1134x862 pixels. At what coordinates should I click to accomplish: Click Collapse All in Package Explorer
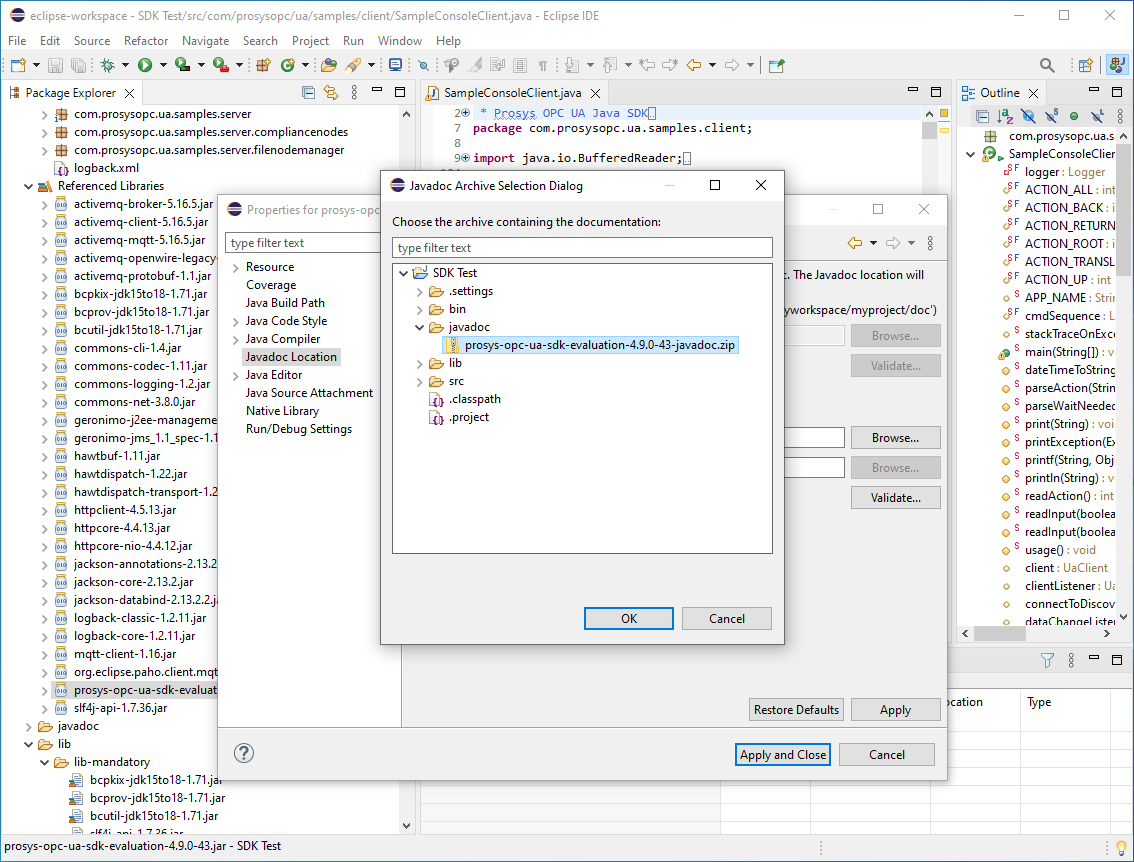click(308, 93)
